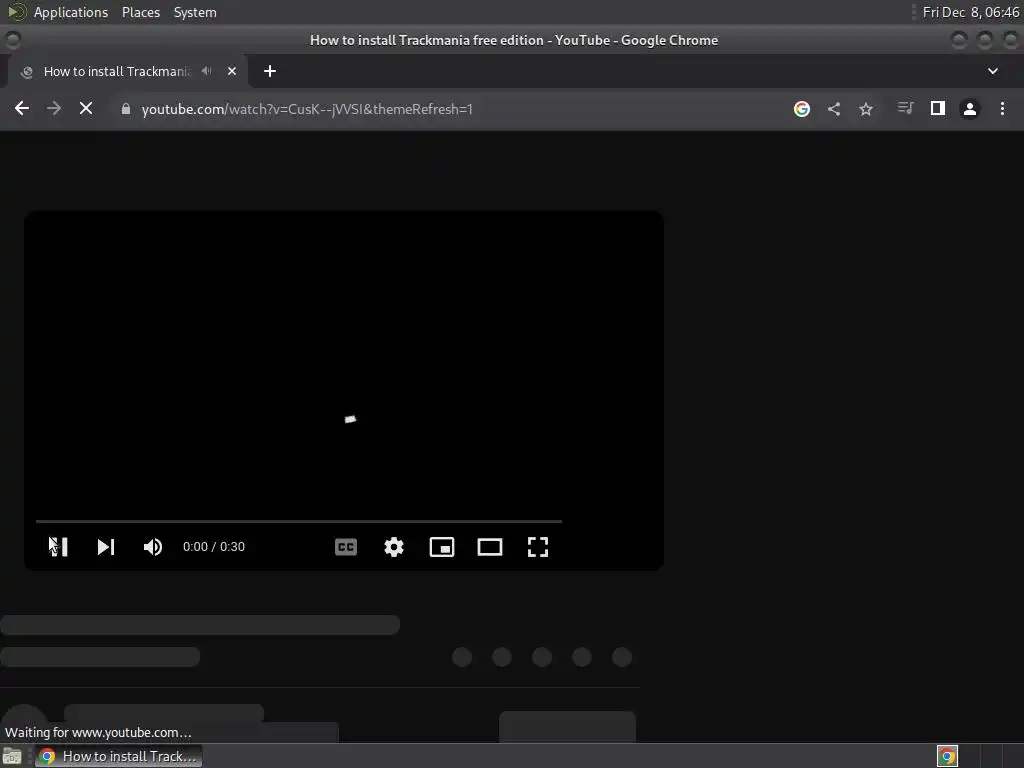Screen dimensions: 1024x768
Task: View site info via lock icon
Action: tap(126, 109)
